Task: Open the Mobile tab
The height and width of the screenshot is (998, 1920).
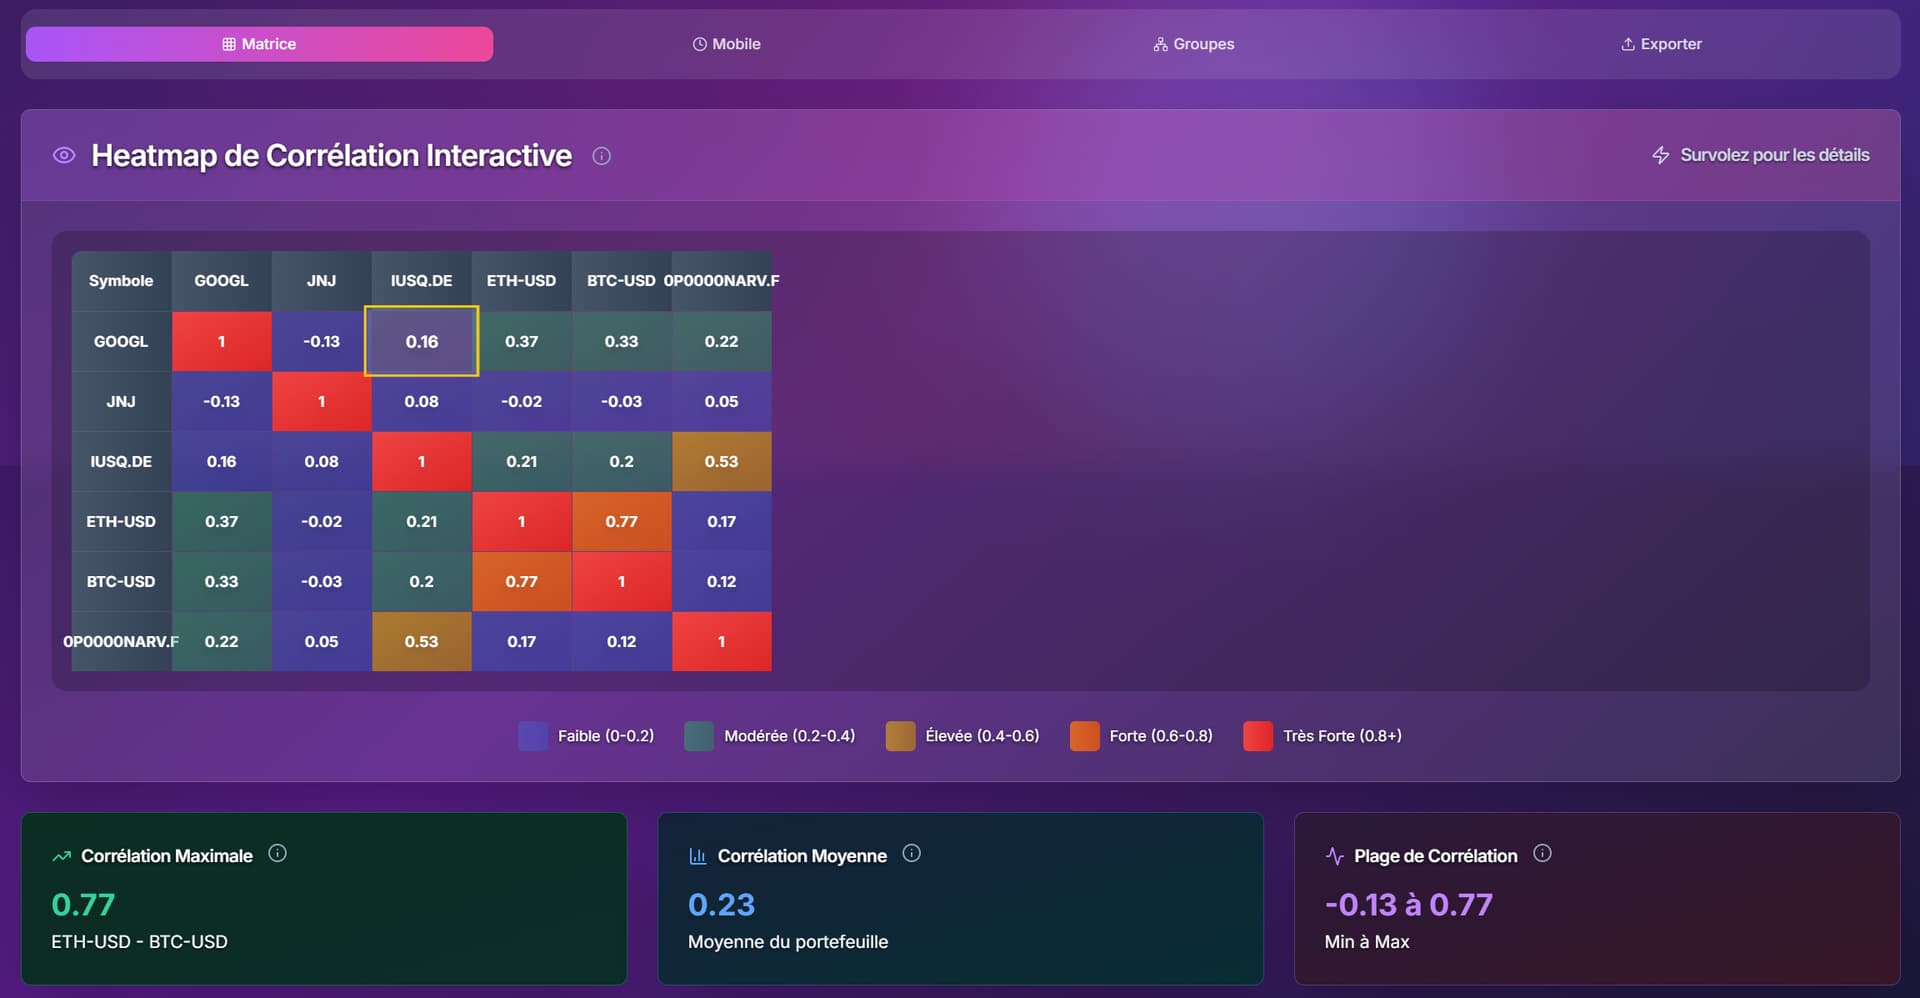Action: [726, 44]
